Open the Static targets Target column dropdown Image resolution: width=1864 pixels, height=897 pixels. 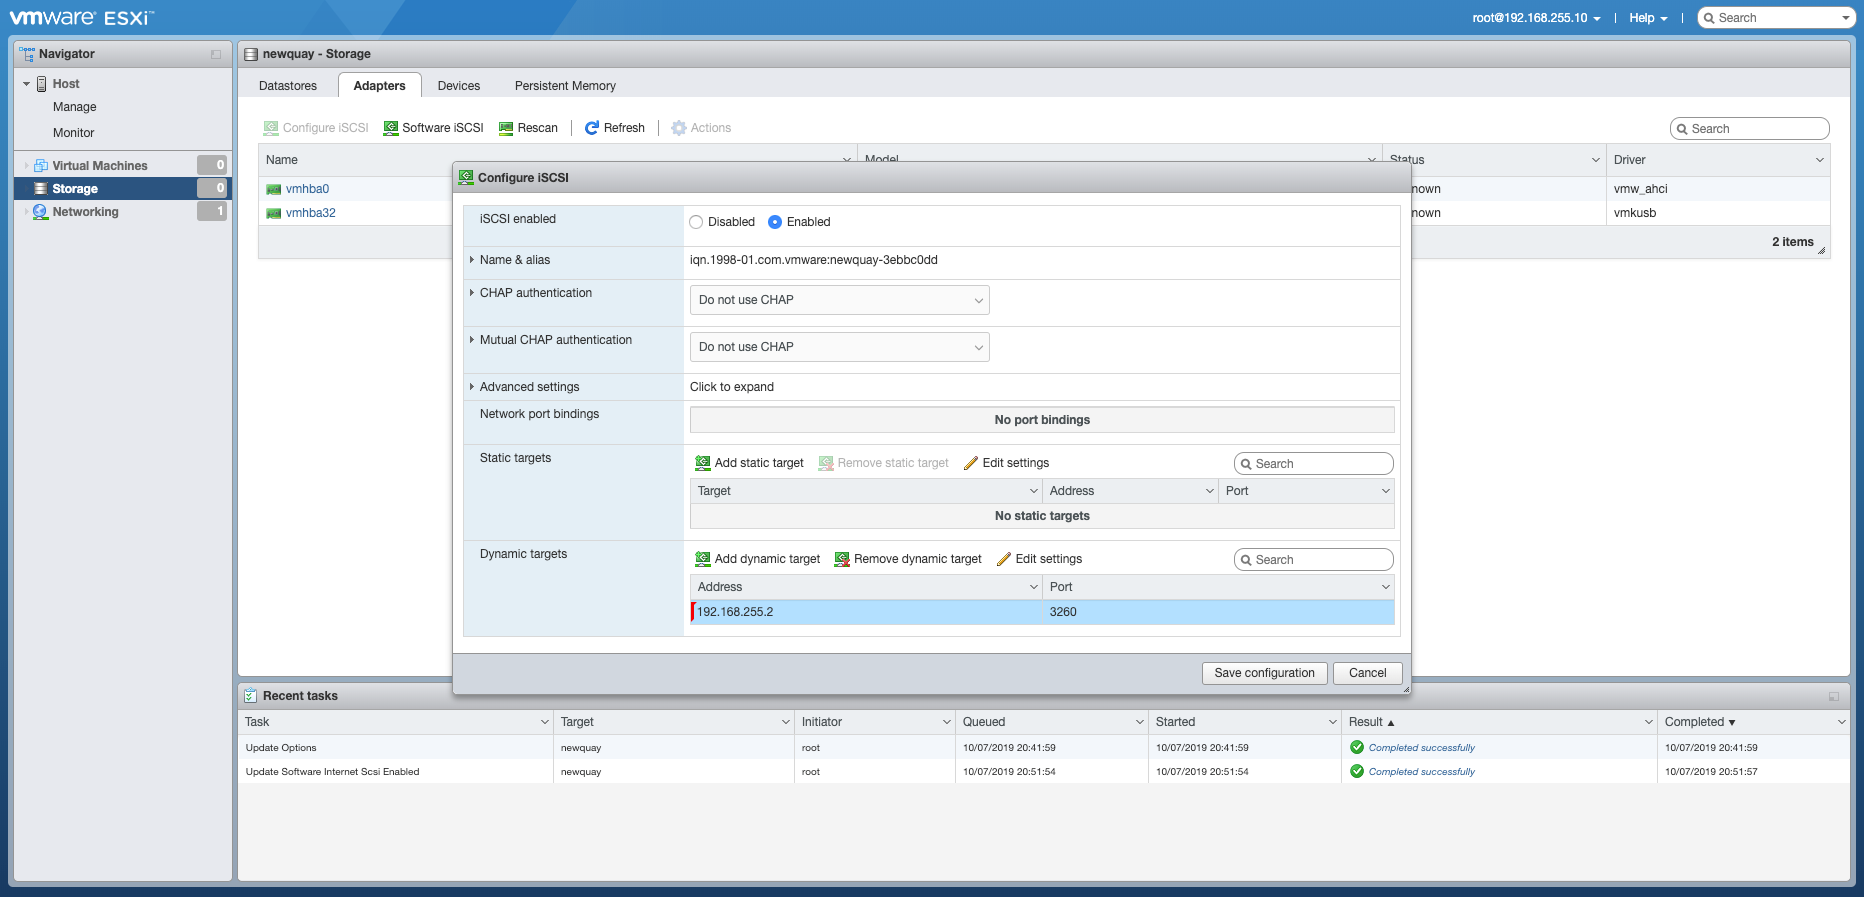click(x=1034, y=491)
